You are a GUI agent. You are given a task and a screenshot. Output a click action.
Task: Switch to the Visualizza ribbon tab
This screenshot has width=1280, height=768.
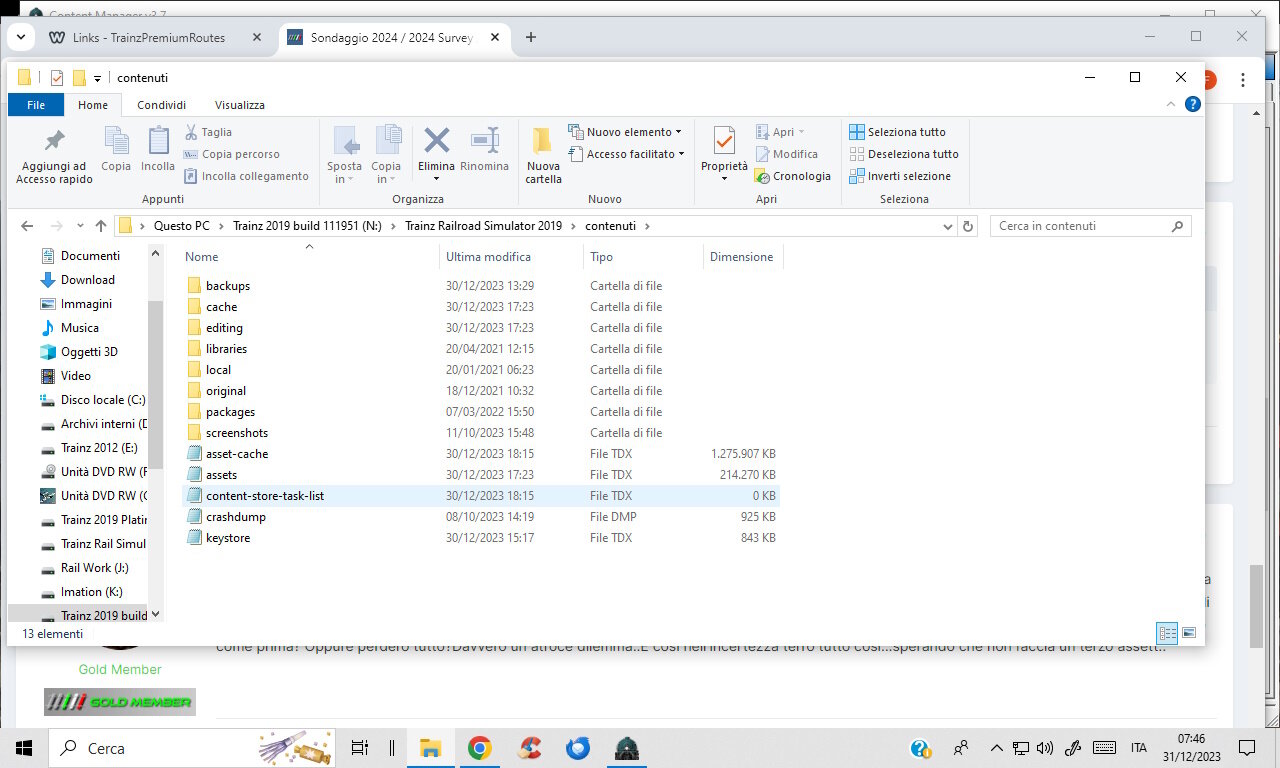(x=240, y=104)
